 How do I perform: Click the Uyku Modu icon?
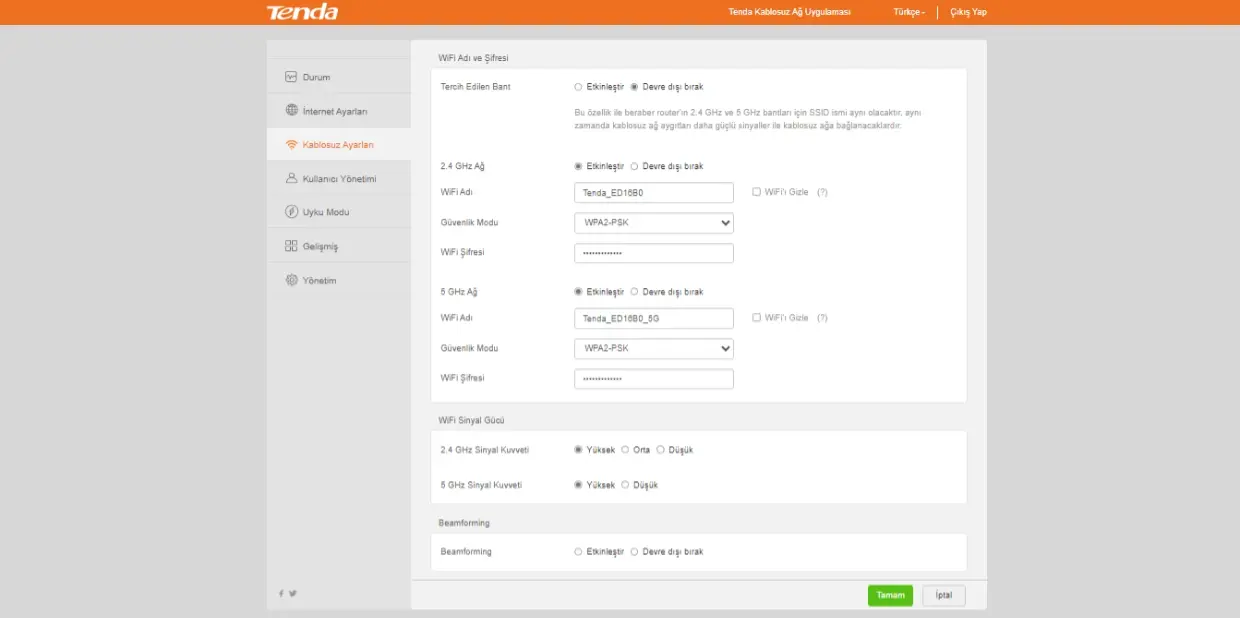[x=291, y=212]
